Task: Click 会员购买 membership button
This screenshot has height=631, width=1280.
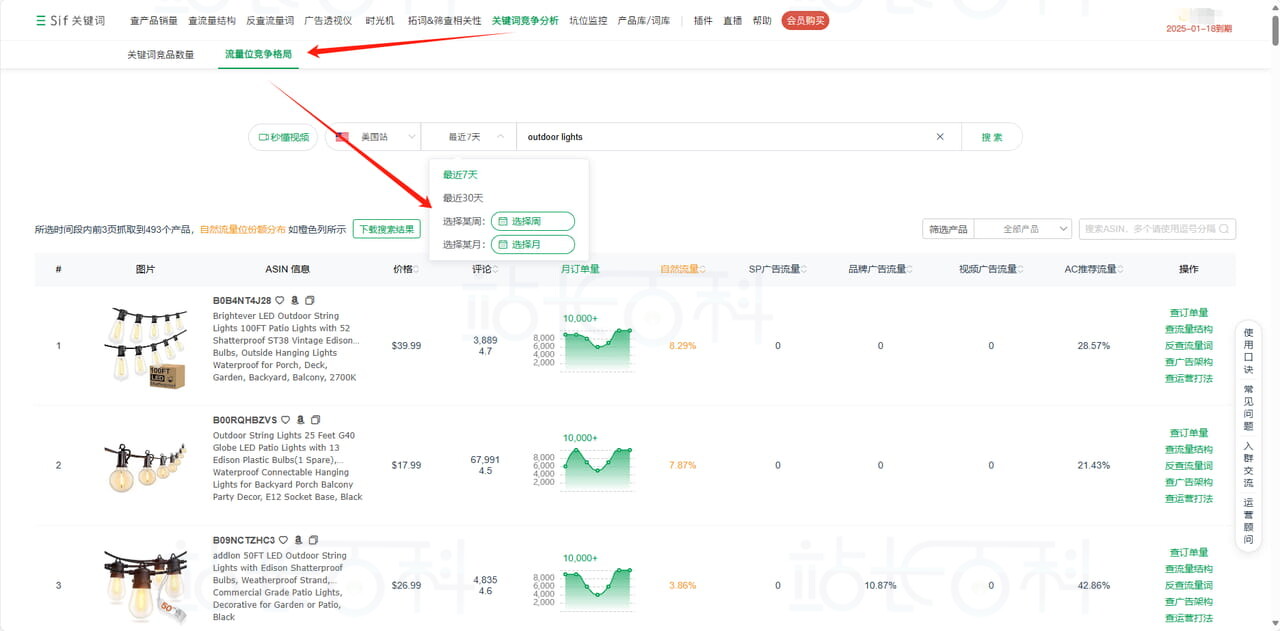Action: [x=805, y=21]
